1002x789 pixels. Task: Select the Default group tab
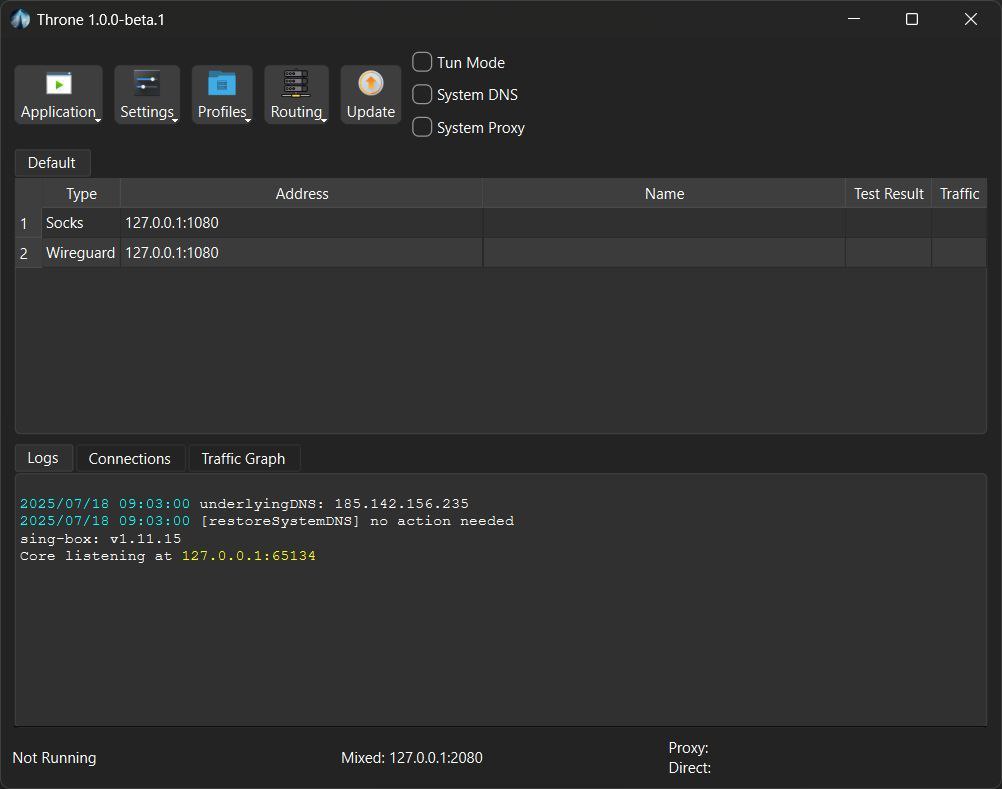[x=52, y=163]
